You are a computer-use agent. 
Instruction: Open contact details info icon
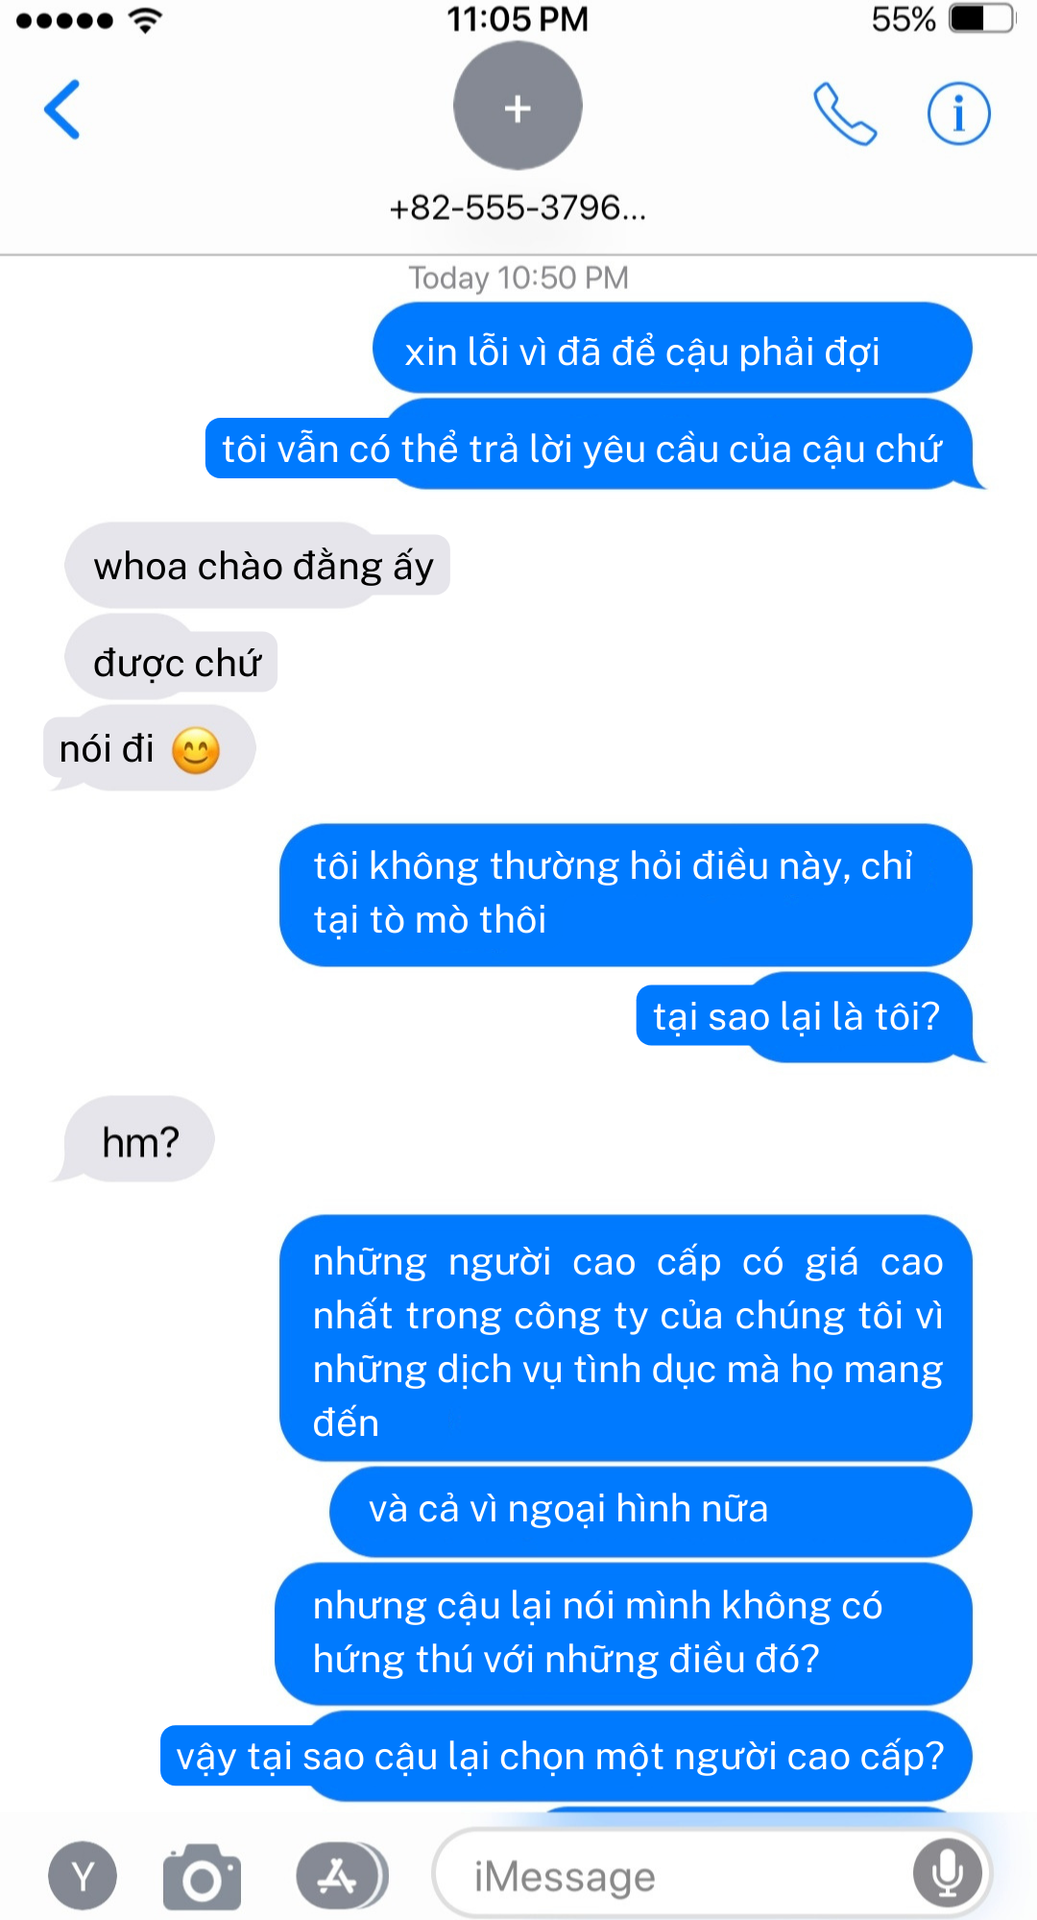point(959,113)
